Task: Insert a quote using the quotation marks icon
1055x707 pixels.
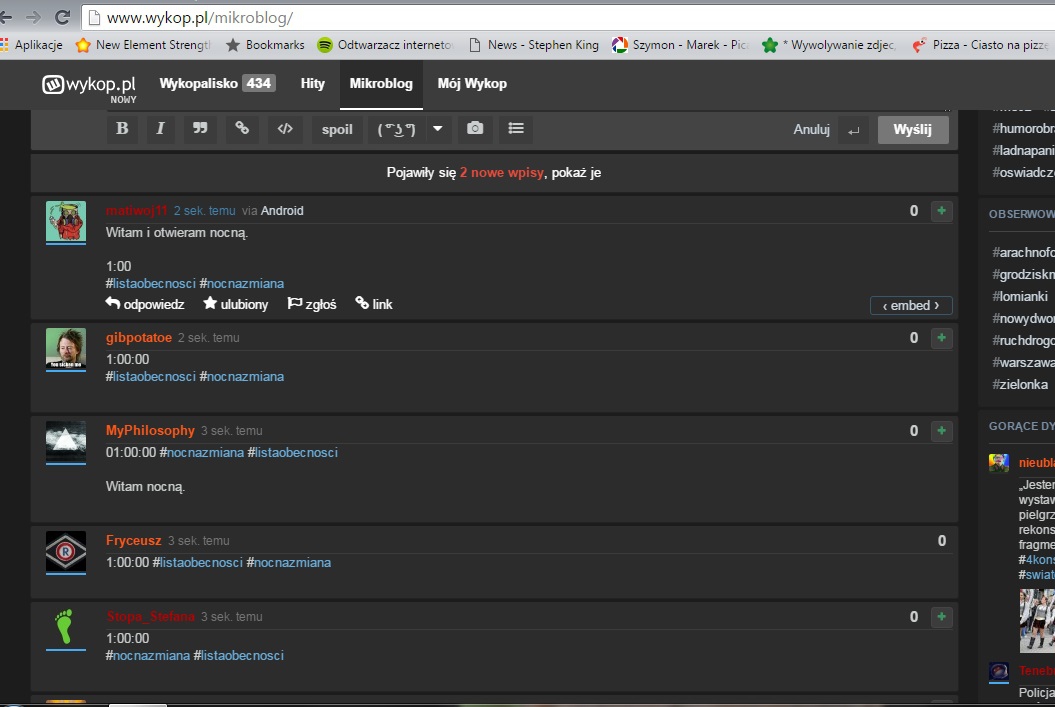Action: [x=199, y=129]
